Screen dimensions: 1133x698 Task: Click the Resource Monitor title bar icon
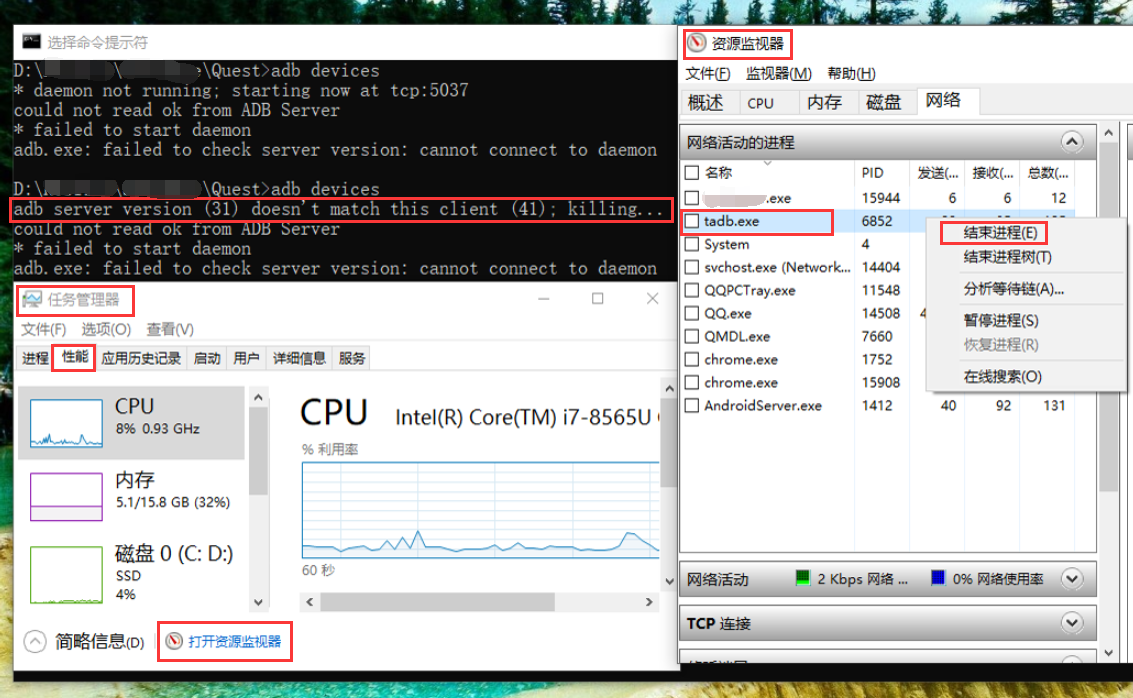696,44
